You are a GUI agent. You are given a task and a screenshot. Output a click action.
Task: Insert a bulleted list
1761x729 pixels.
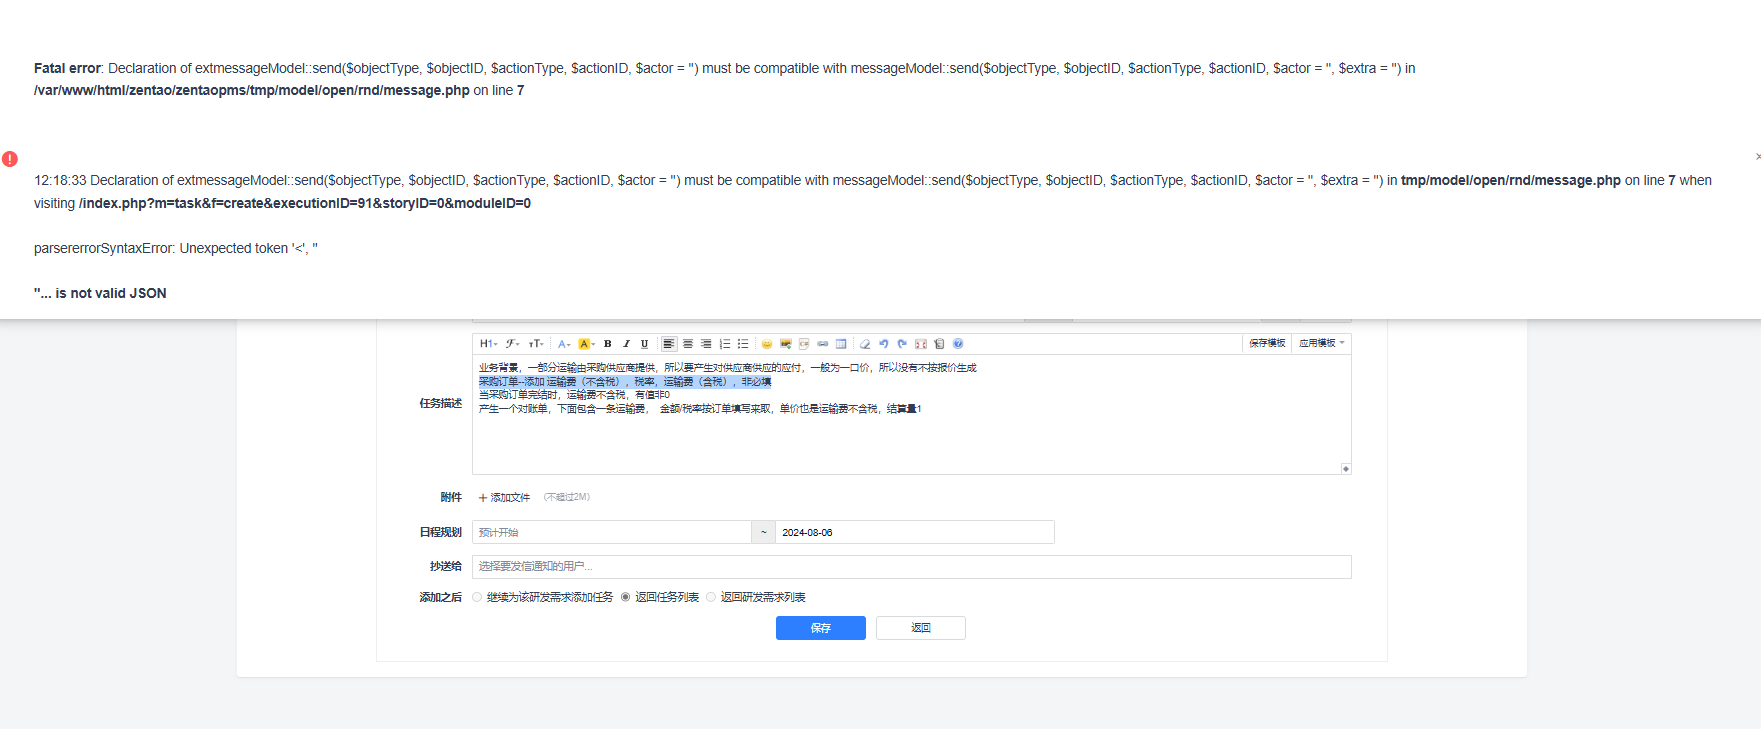[743, 344]
